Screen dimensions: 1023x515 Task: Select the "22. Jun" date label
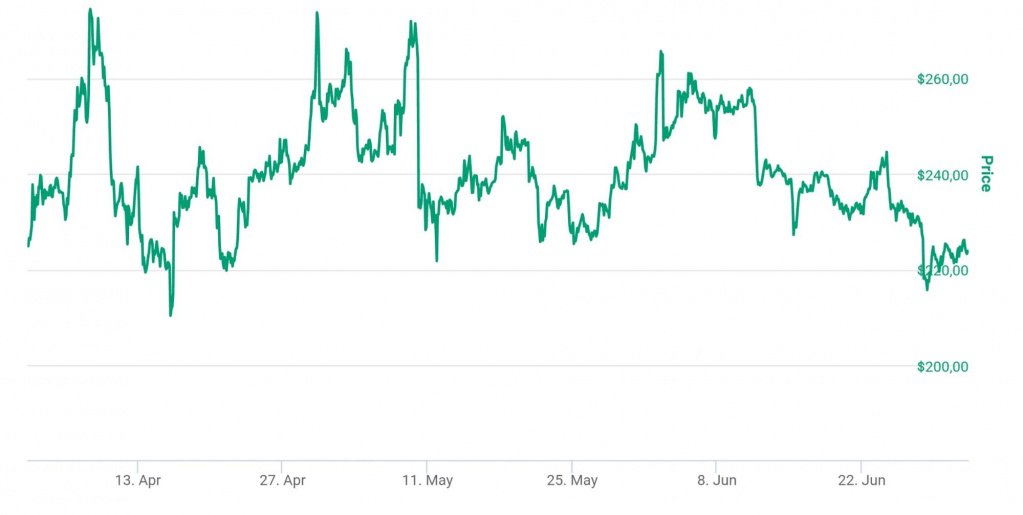(x=860, y=481)
